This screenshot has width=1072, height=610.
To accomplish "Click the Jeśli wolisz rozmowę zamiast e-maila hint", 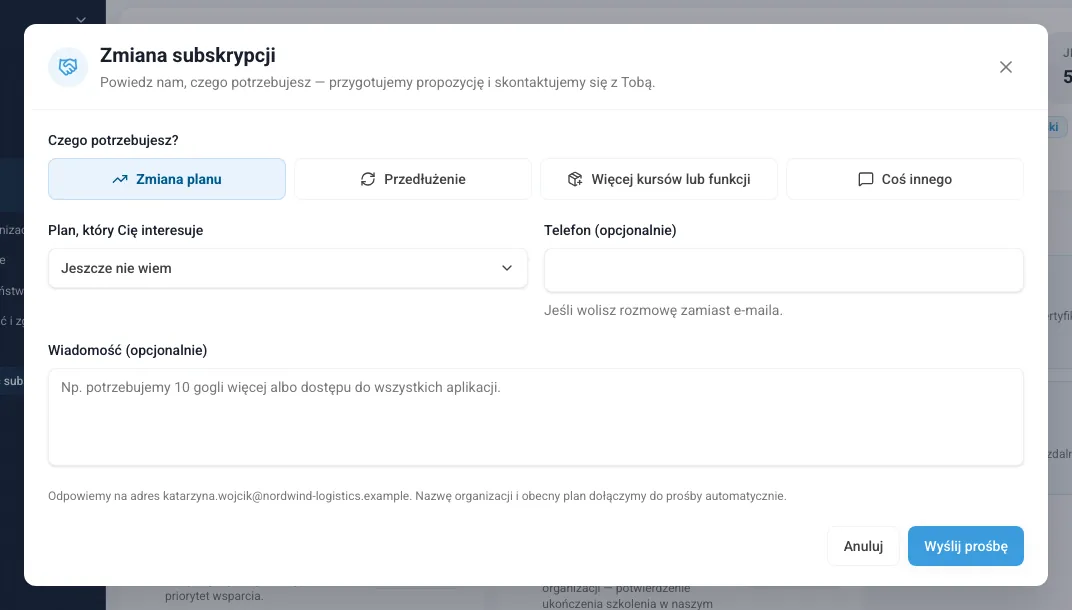I will coord(663,310).
